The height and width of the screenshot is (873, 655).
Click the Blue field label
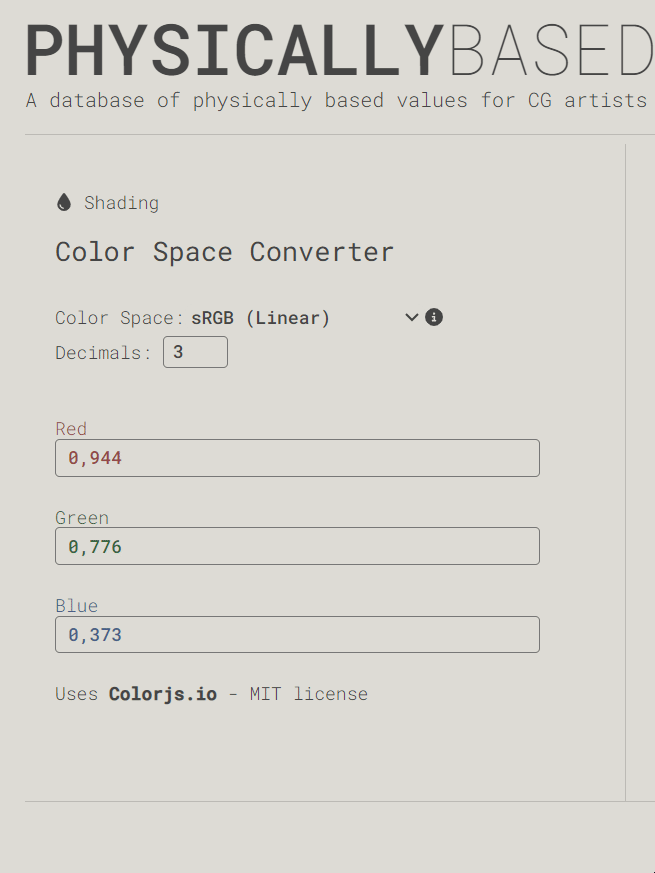[x=77, y=606]
